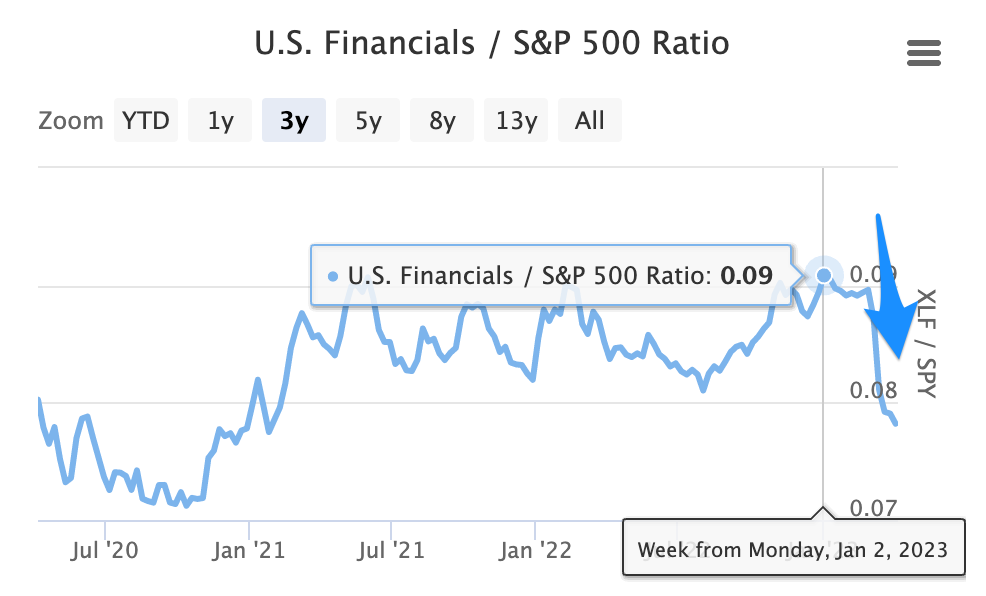Click the Jul '20 x-axis label
Viewport: 986px width, 596px height.
pyautogui.click(x=104, y=550)
